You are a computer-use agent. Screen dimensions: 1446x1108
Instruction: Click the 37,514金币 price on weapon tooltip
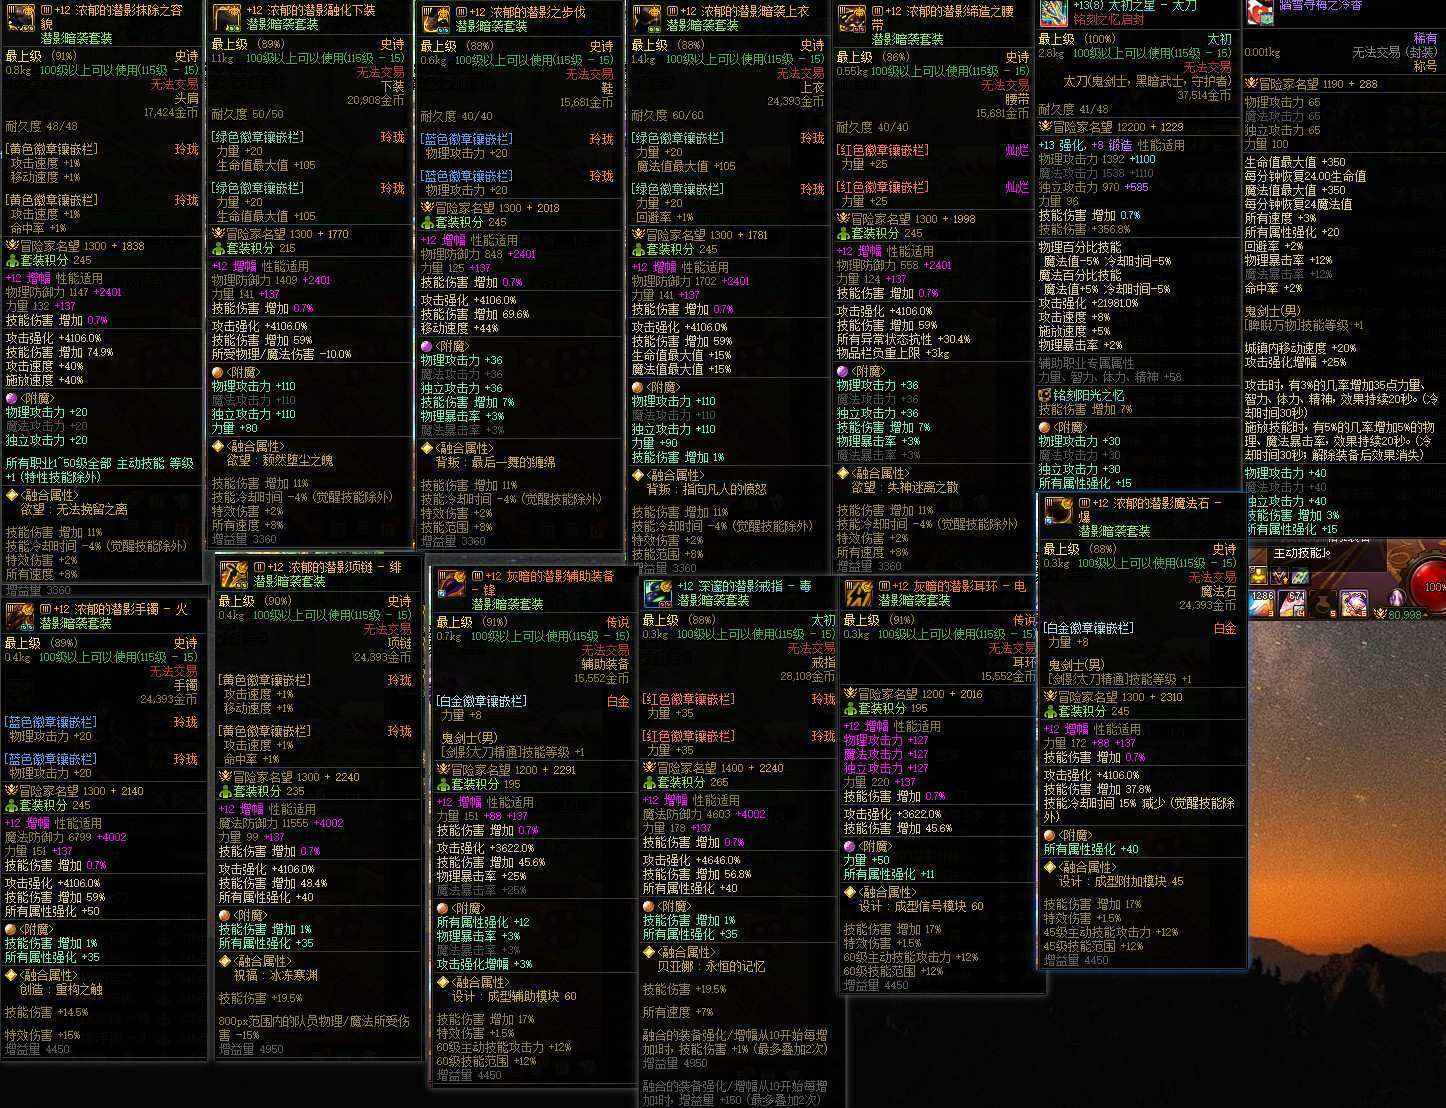point(1204,96)
